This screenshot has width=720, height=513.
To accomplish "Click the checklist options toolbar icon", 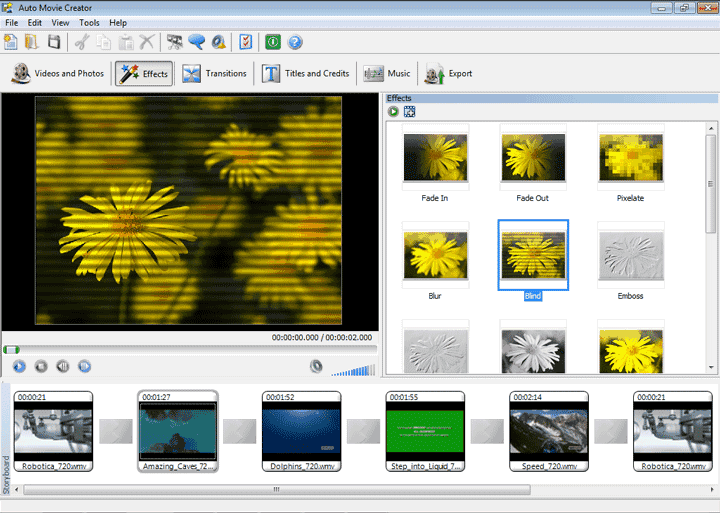I will pyautogui.click(x=246, y=42).
